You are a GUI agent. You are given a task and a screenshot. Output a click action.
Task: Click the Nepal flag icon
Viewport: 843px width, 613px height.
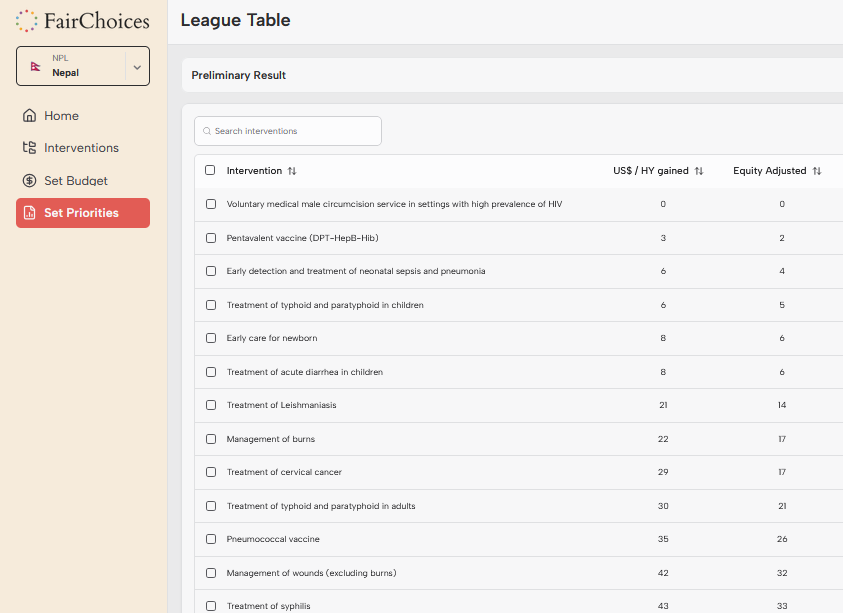tap(36, 66)
